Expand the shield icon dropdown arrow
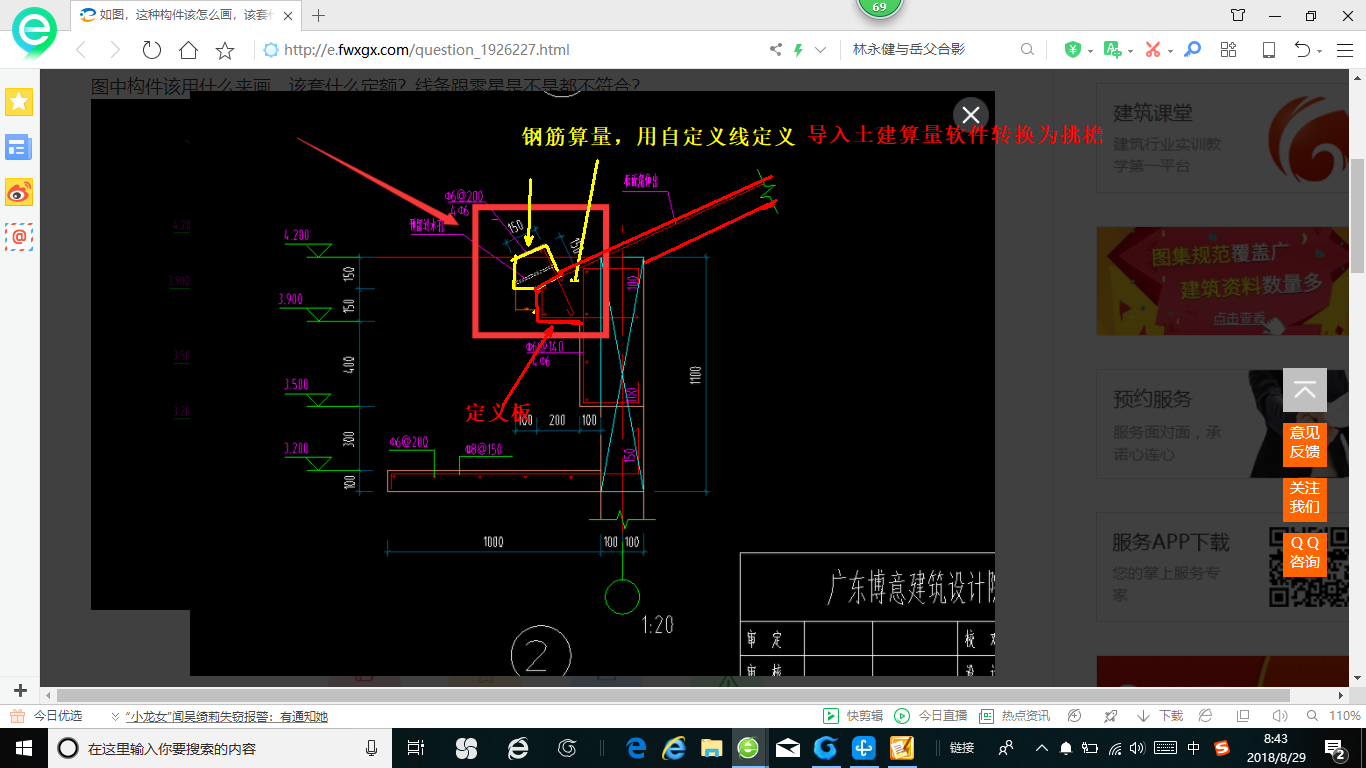1366x768 pixels. click(1090, 51)
